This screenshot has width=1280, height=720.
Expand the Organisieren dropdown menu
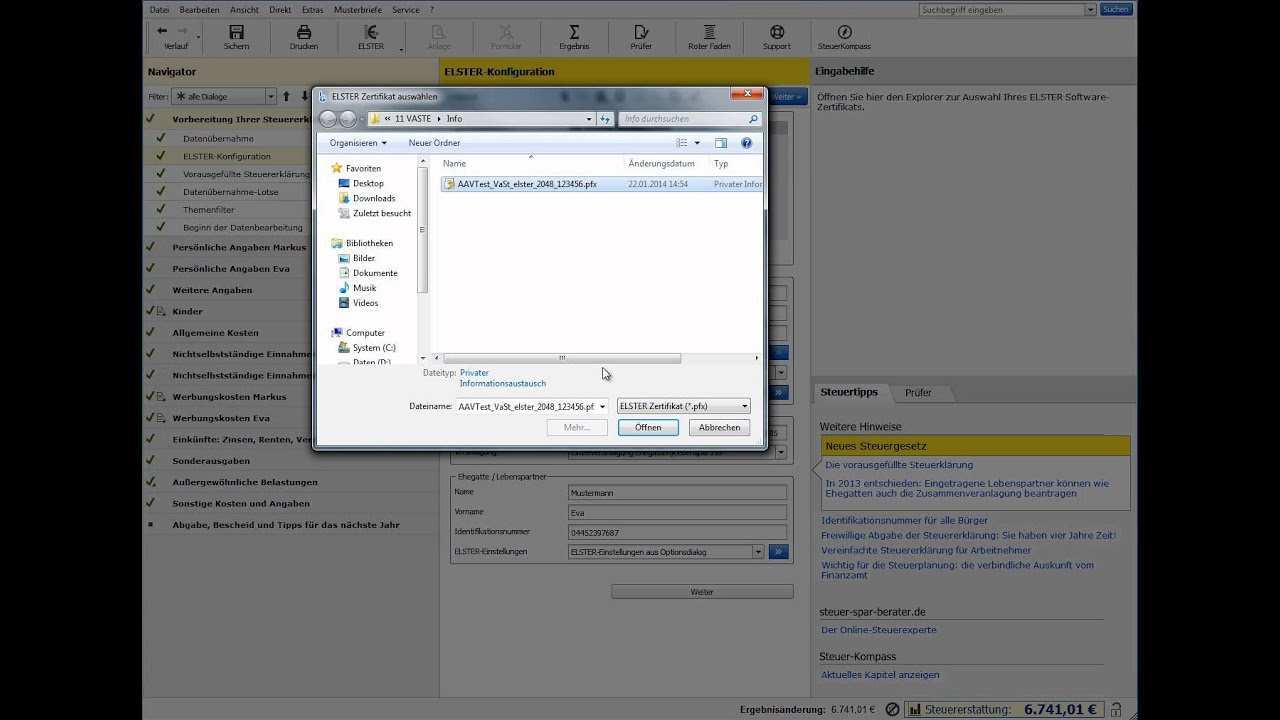(x=358, y=143)
